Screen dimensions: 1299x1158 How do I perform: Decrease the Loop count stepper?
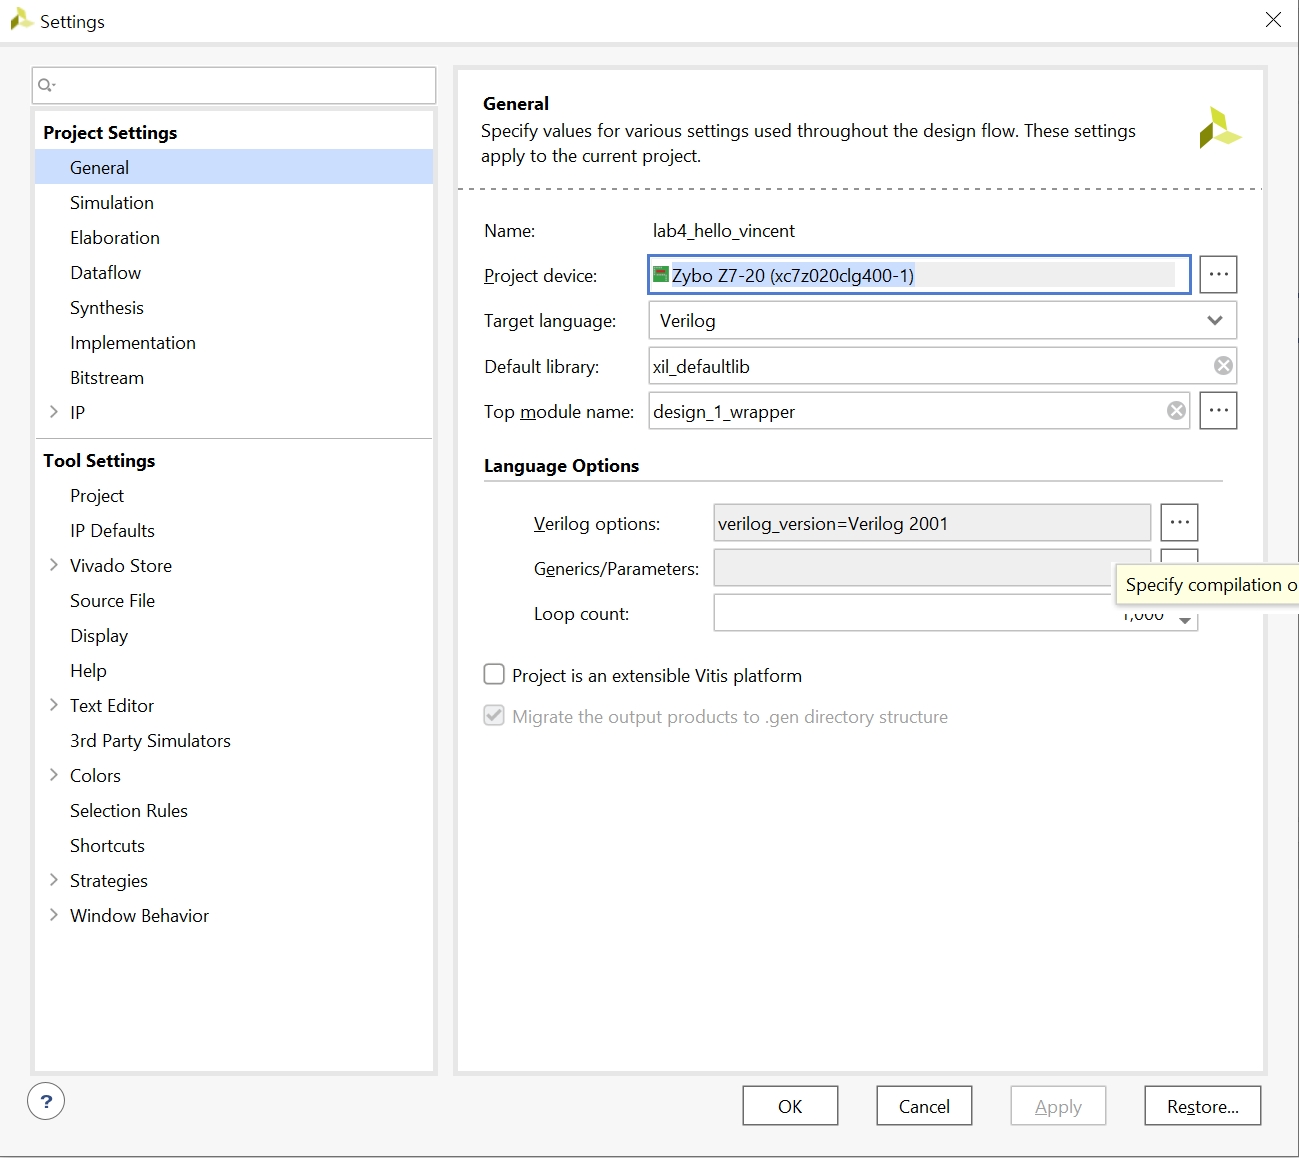(1185, 621)
